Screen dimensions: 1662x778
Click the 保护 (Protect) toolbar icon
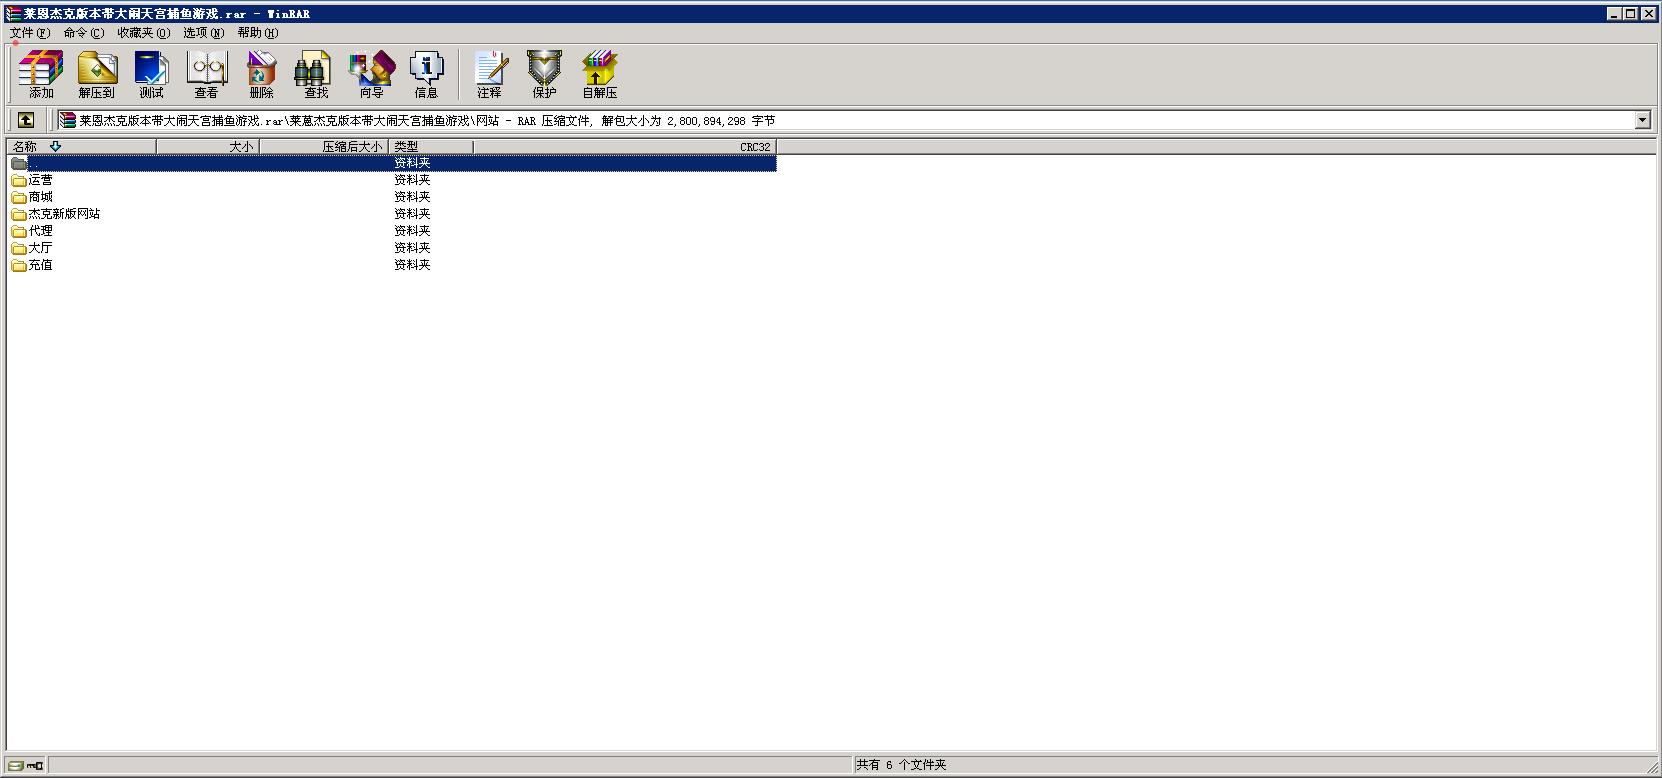(544, 75)
